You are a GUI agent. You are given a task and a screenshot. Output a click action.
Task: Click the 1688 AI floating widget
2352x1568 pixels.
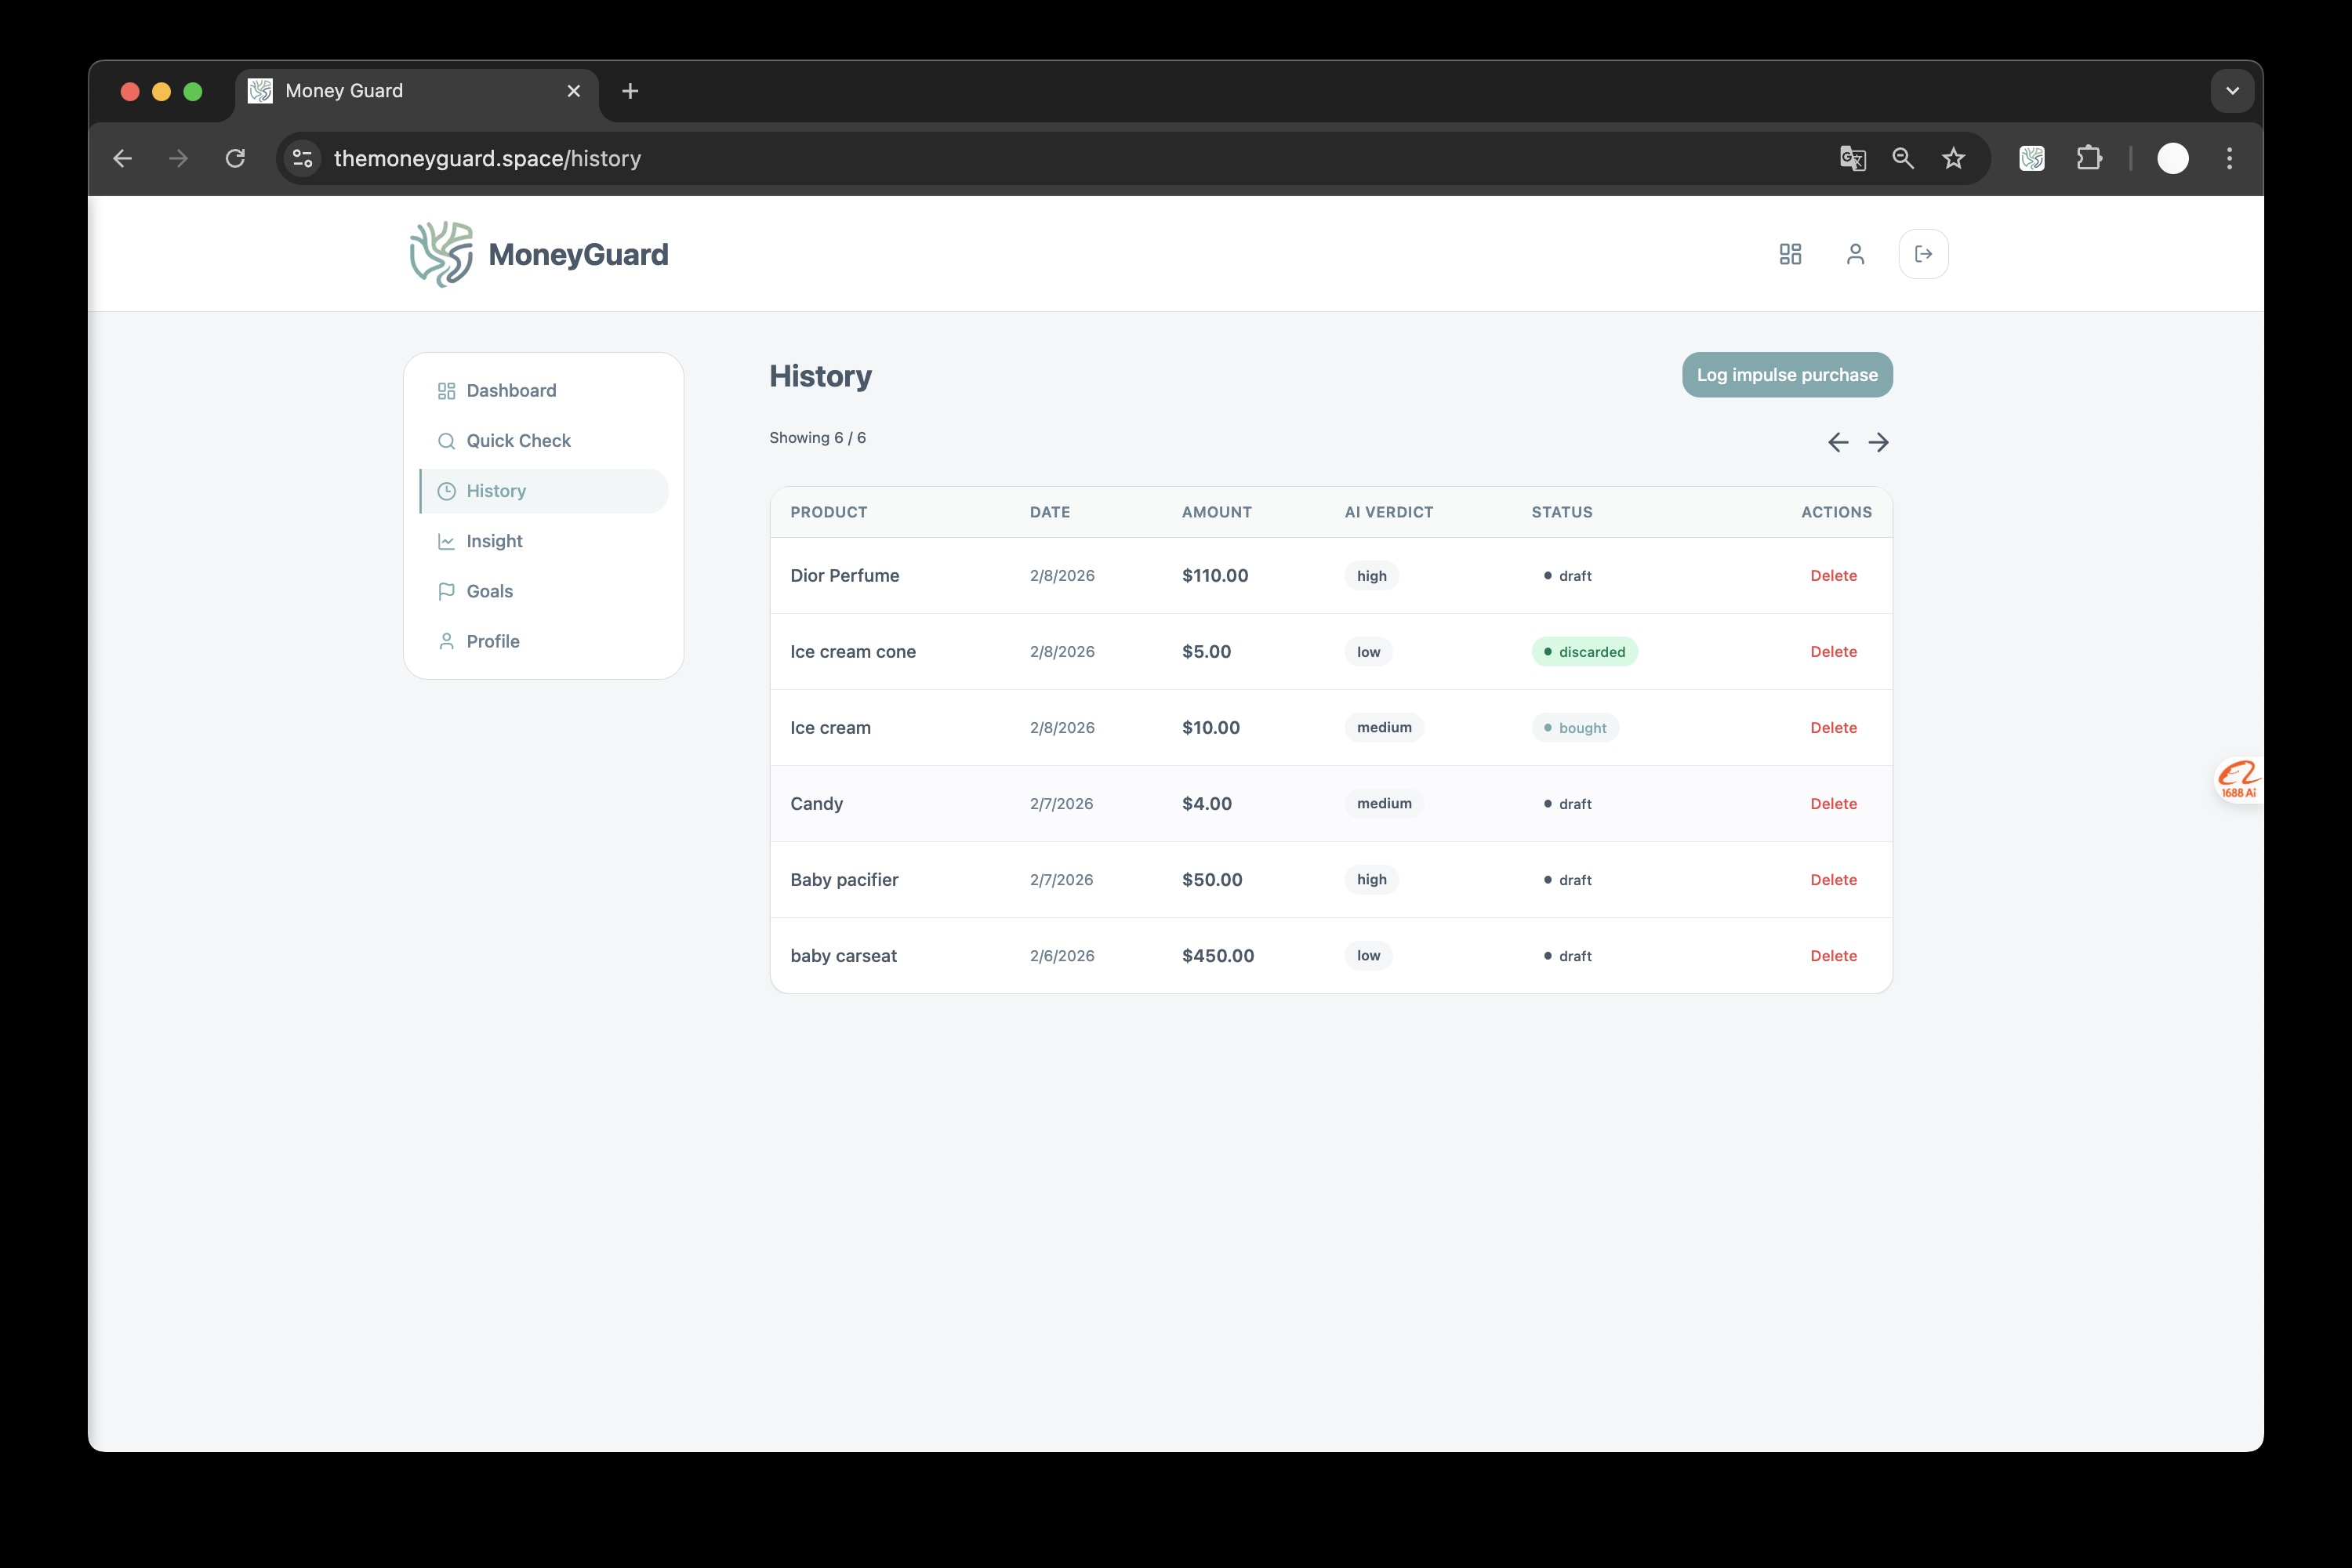pos(2238,780)
